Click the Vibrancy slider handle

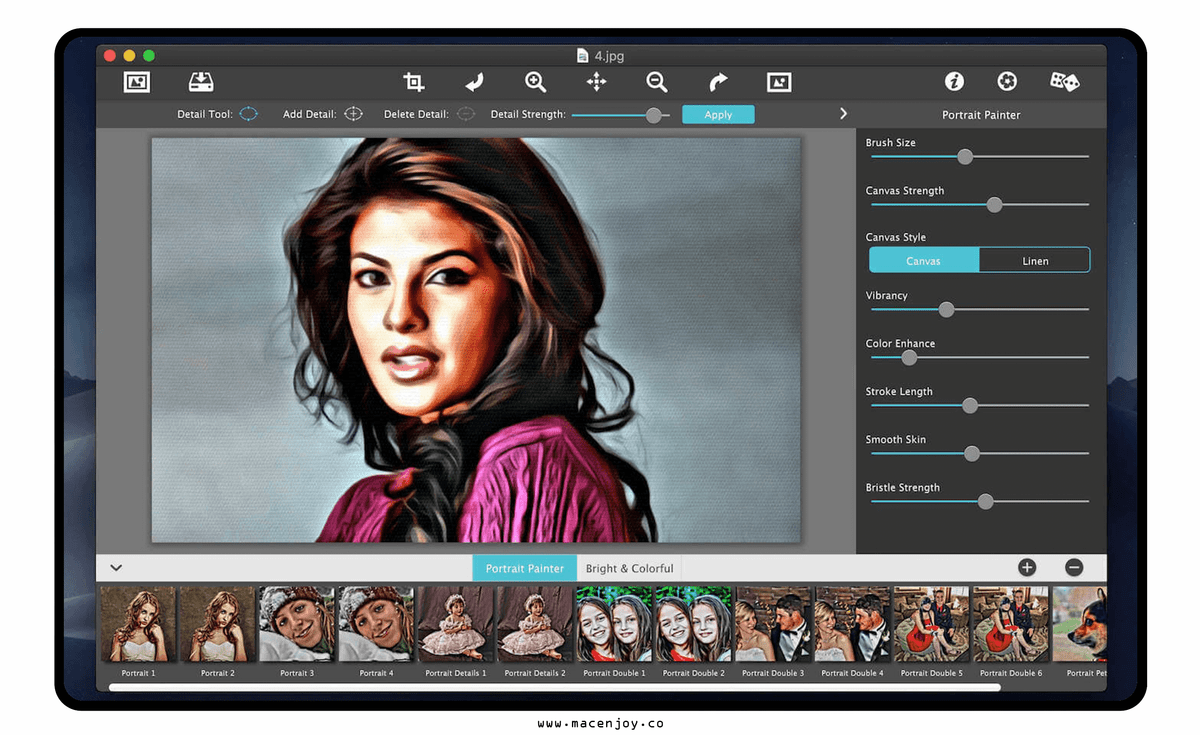click(947, 310)
